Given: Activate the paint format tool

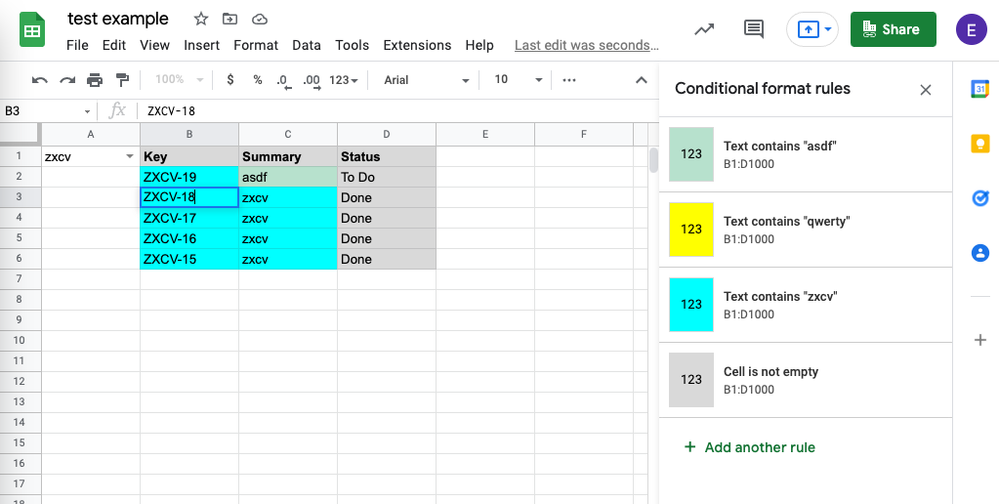Looking at the screenshot, I should 122,80.
